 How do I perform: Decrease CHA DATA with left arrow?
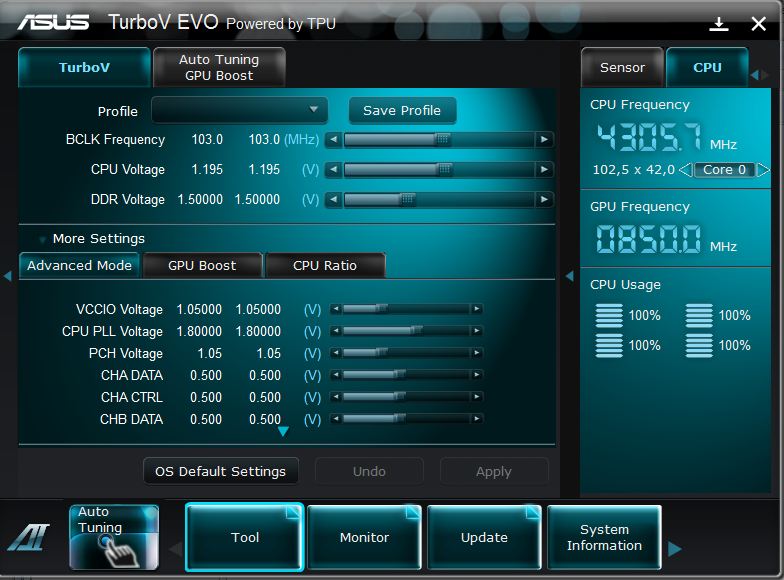336,374
